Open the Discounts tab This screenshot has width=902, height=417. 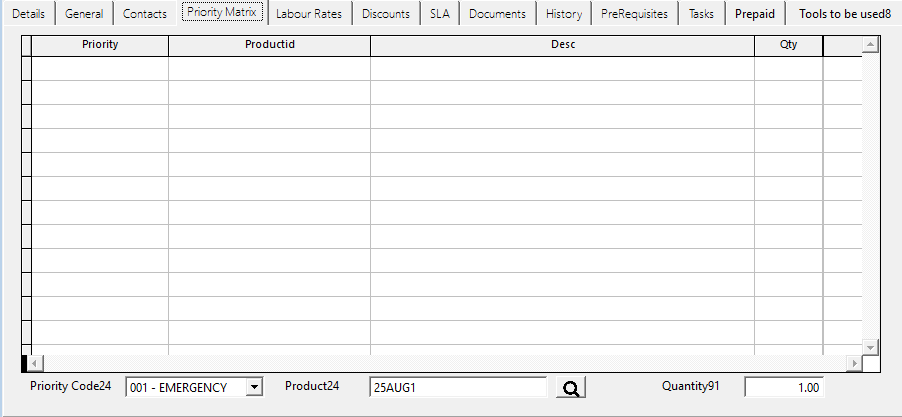pyautogui.click(x=386, y=14)
